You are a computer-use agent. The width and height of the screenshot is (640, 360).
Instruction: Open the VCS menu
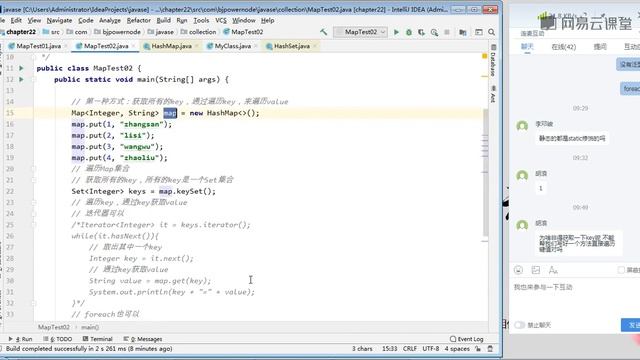[221, 20]
